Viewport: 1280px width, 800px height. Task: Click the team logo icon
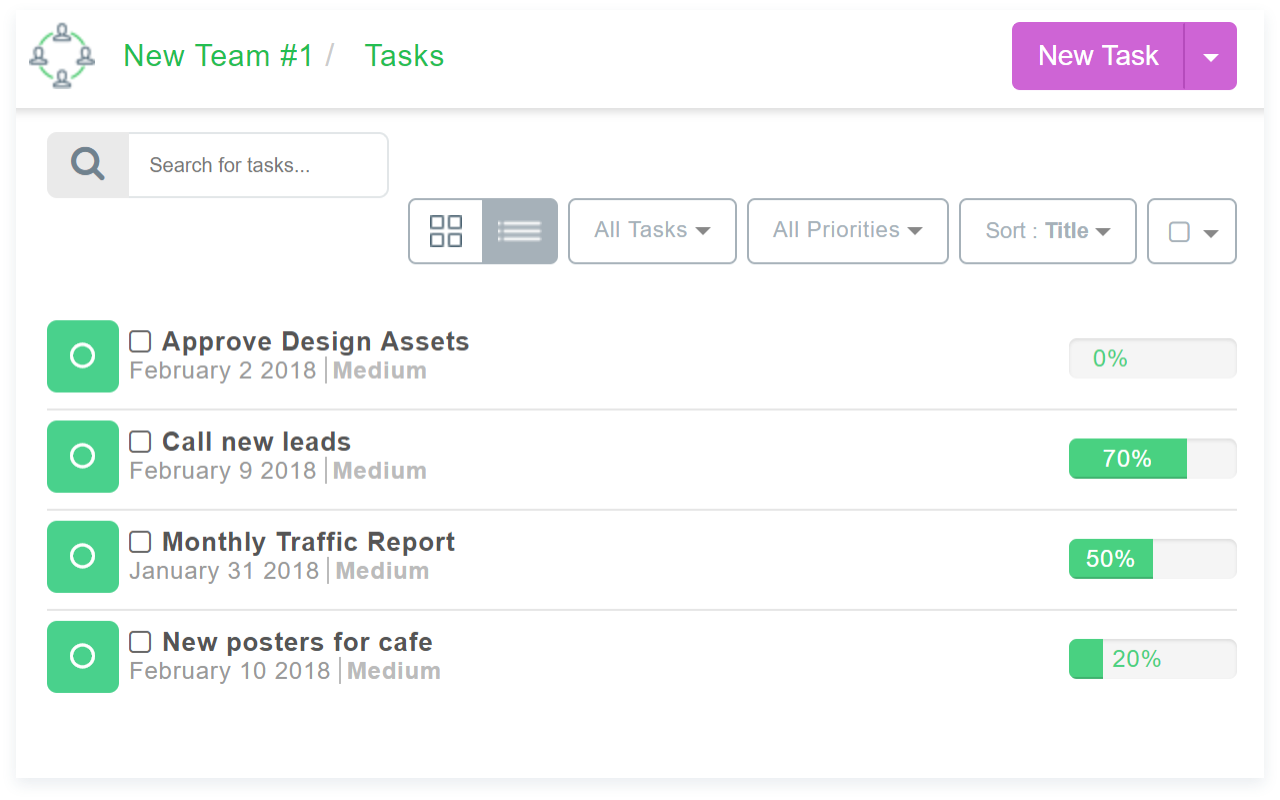pos(62,56)
